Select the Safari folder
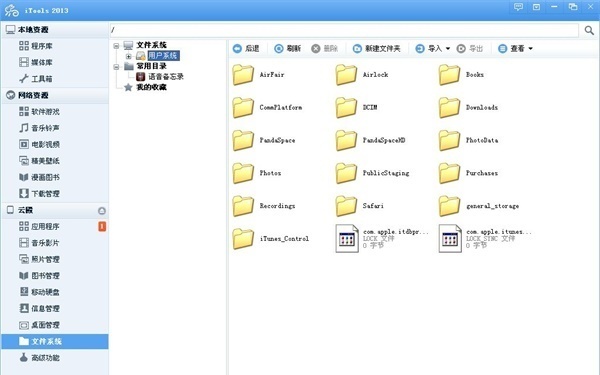 tap(360, 206)
